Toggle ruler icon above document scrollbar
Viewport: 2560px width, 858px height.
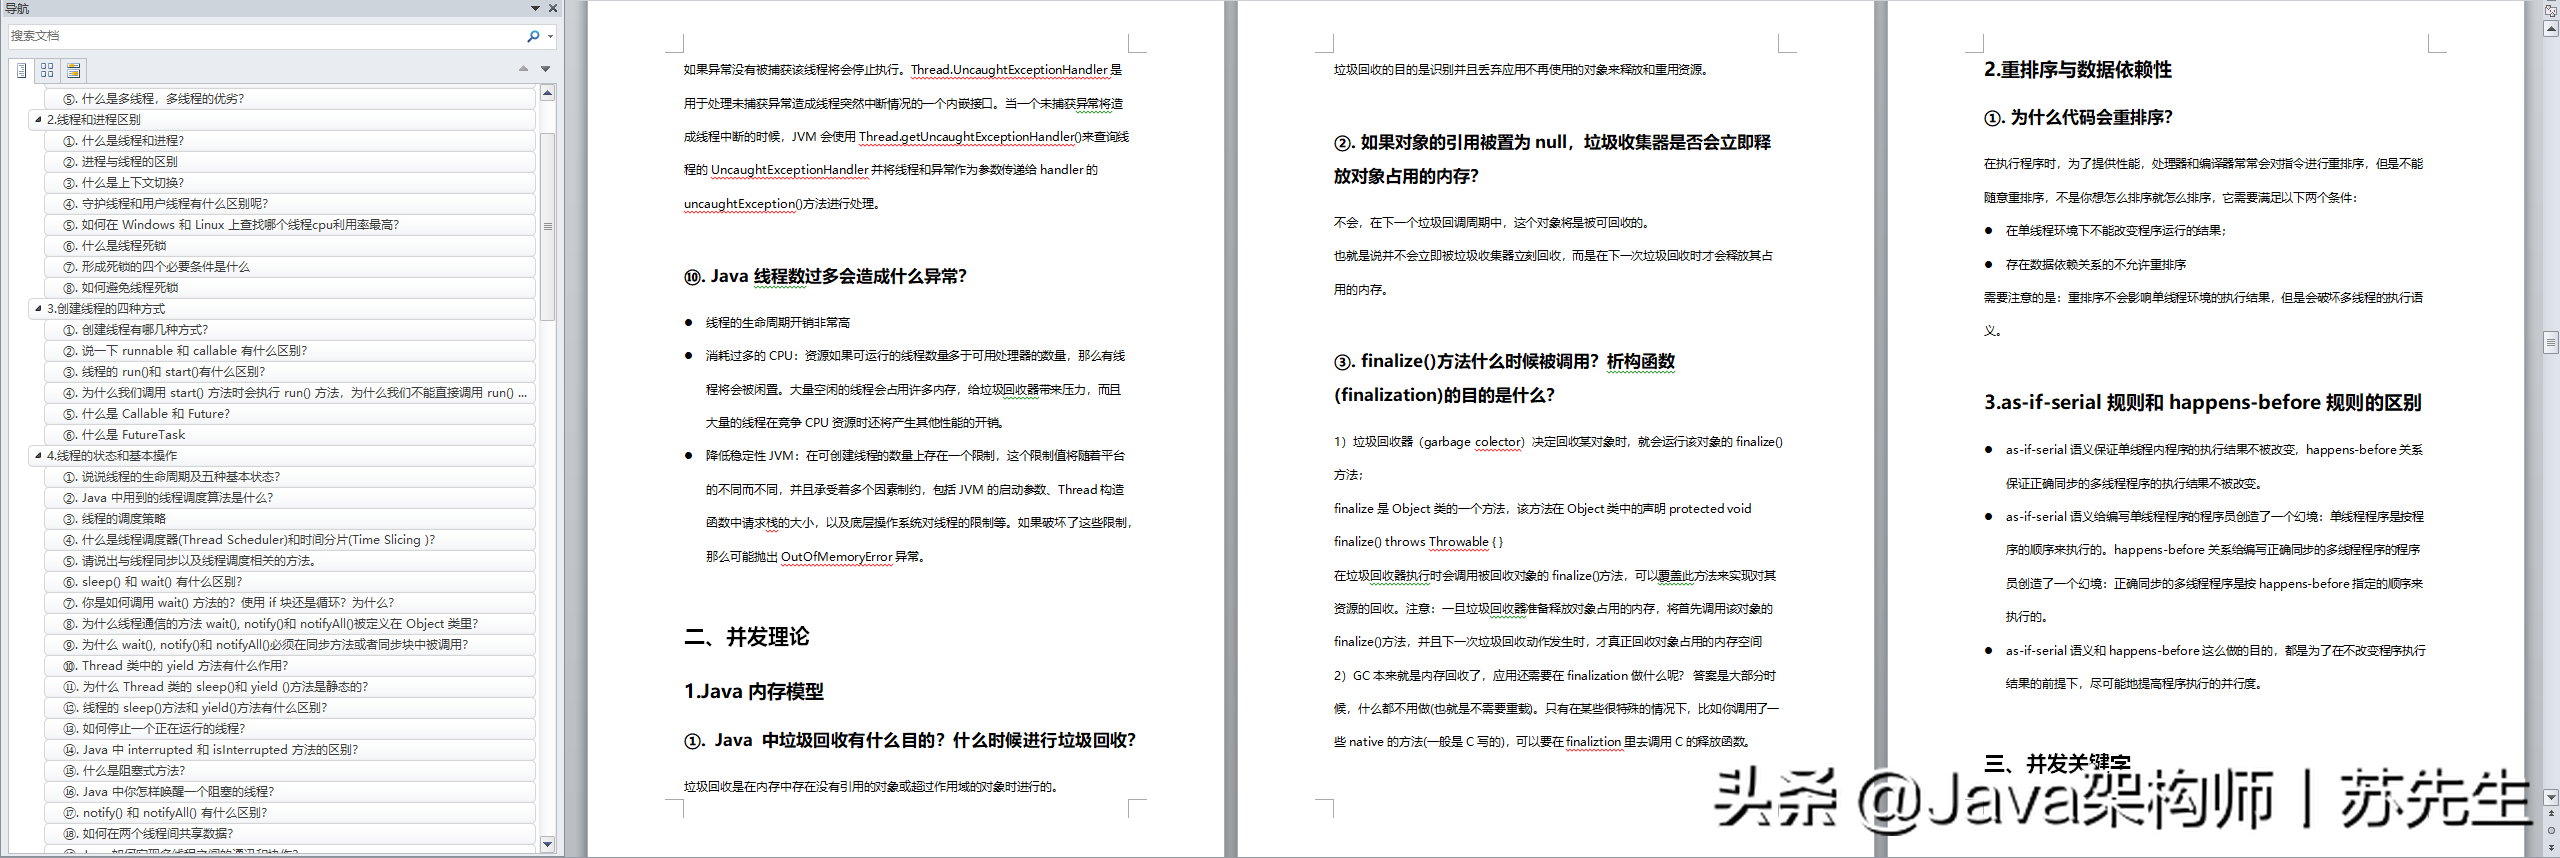2551,11
